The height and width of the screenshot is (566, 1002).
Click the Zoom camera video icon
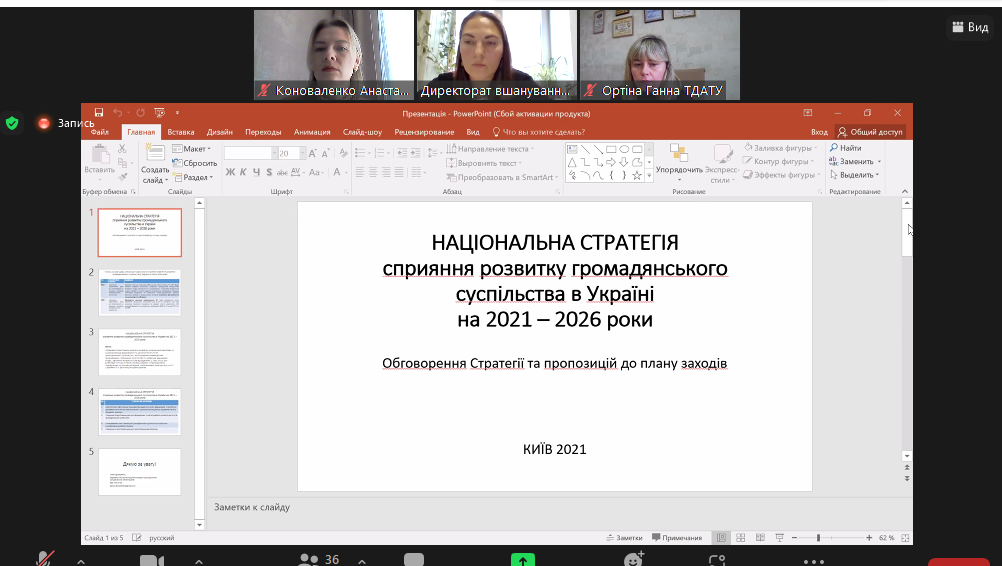pos(151,560)
